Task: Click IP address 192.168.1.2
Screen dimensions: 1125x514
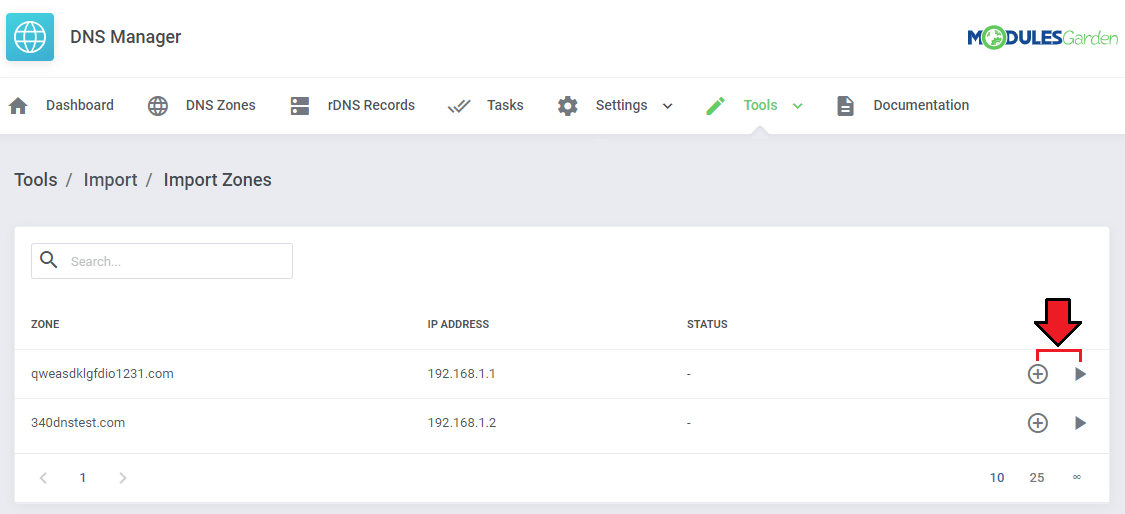Action: click(462, 423)
